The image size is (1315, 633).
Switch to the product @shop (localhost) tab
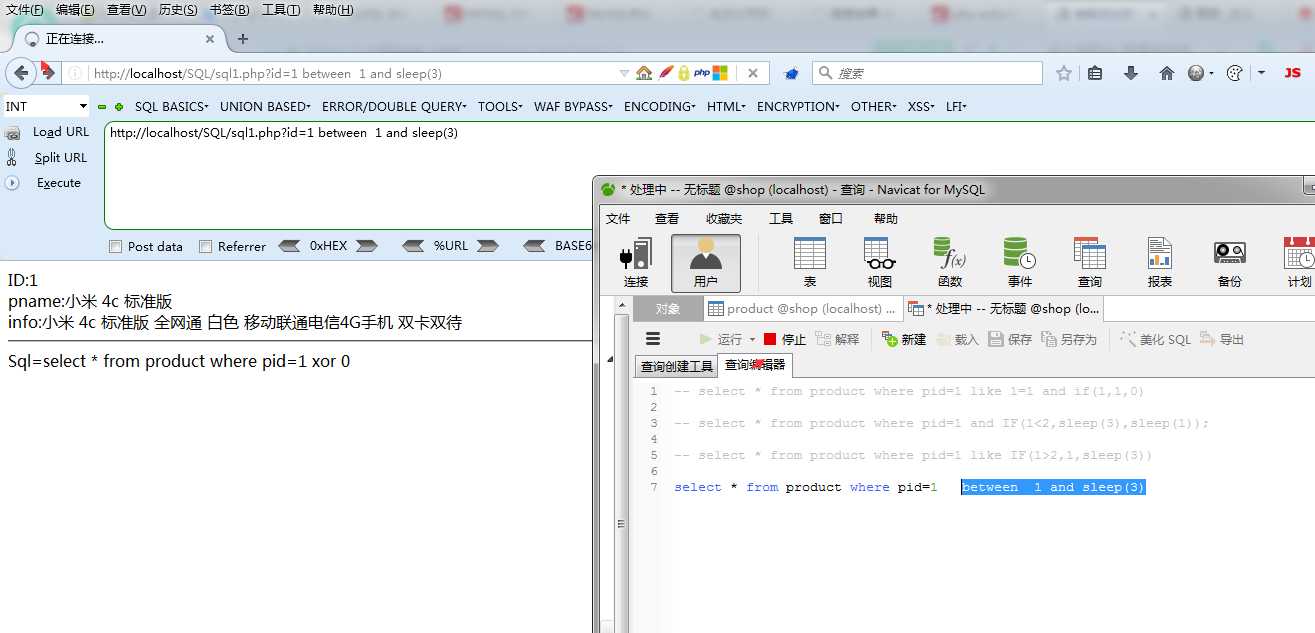click(803, 308)
